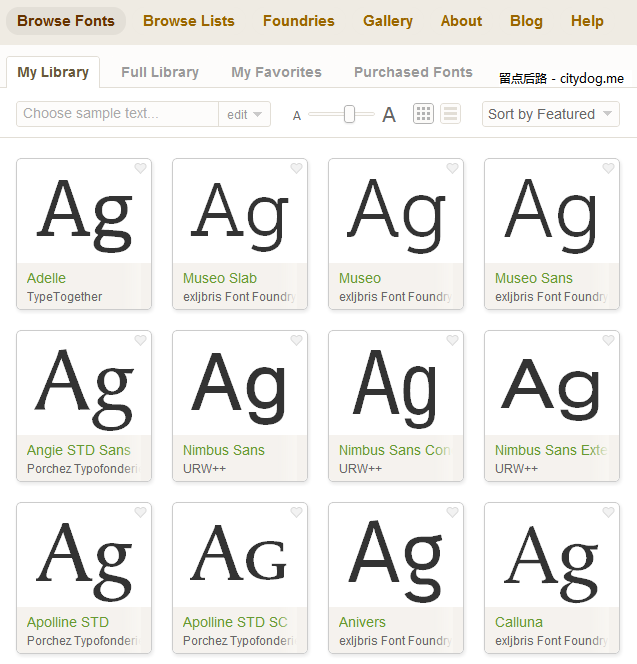Image resolution: width=637 pixels, height=664 pixels.
Task: Open the sample text edit dropdown
Action: point(244,114)
